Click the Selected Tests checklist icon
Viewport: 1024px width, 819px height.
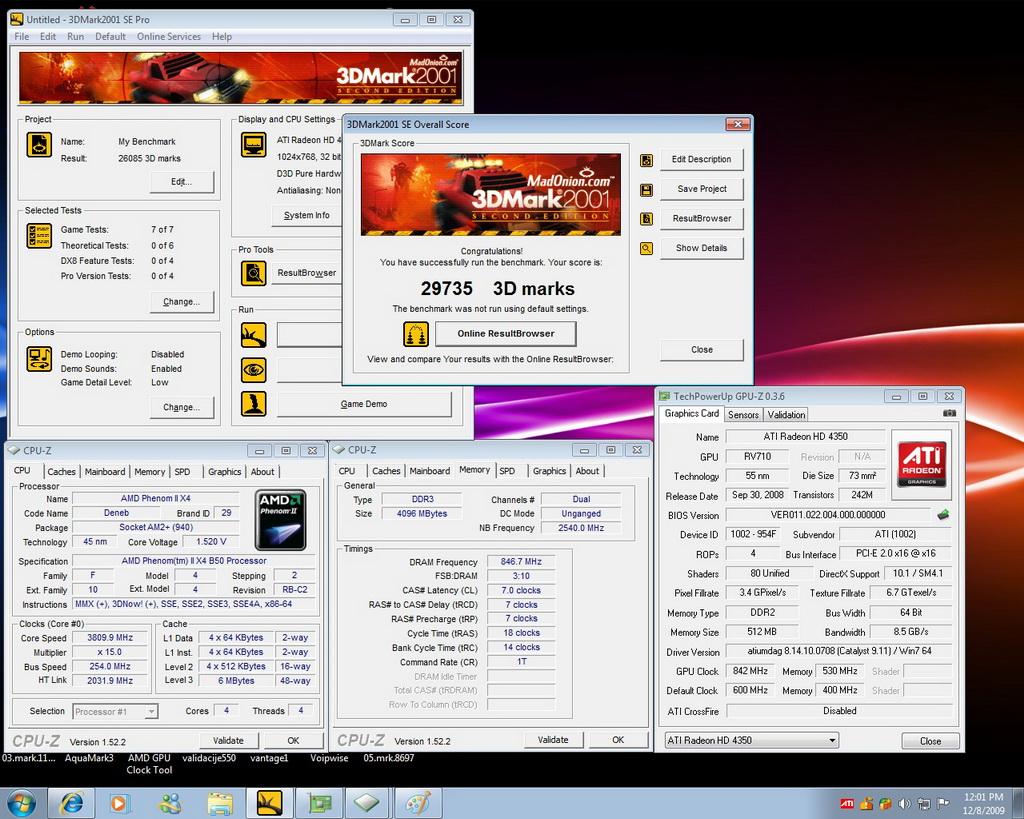pyautogui.click(x=39, y=236)
